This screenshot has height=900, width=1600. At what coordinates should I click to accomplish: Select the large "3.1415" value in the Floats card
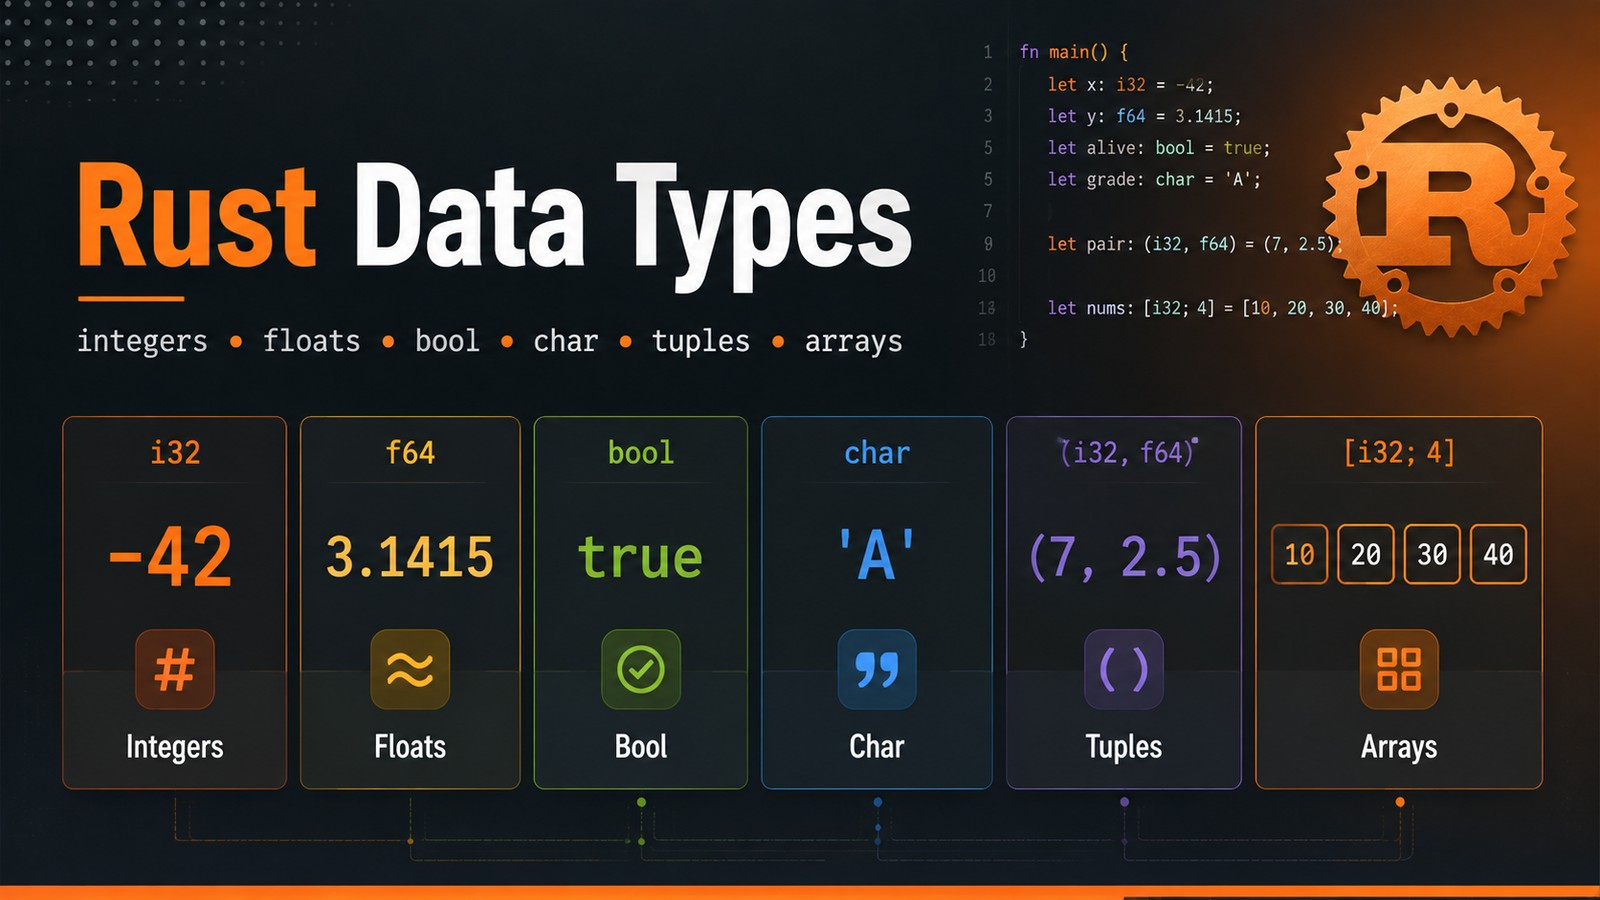click(410, 557)
